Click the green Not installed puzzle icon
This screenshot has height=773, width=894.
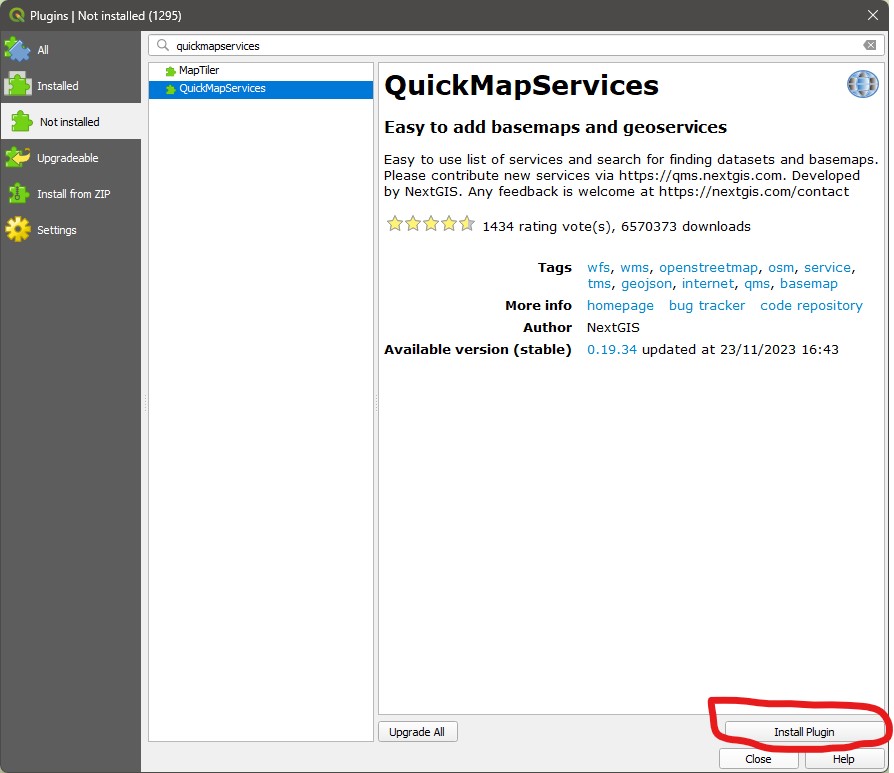tap(22, 121)
